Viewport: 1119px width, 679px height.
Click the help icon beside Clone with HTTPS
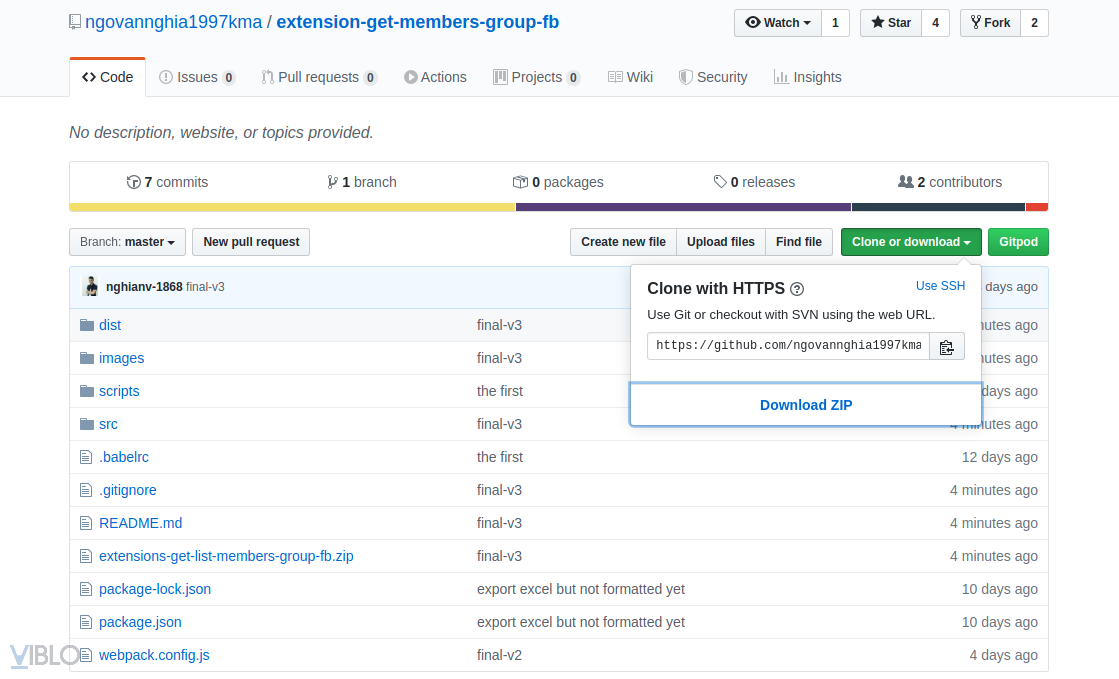tap(797, 289)
